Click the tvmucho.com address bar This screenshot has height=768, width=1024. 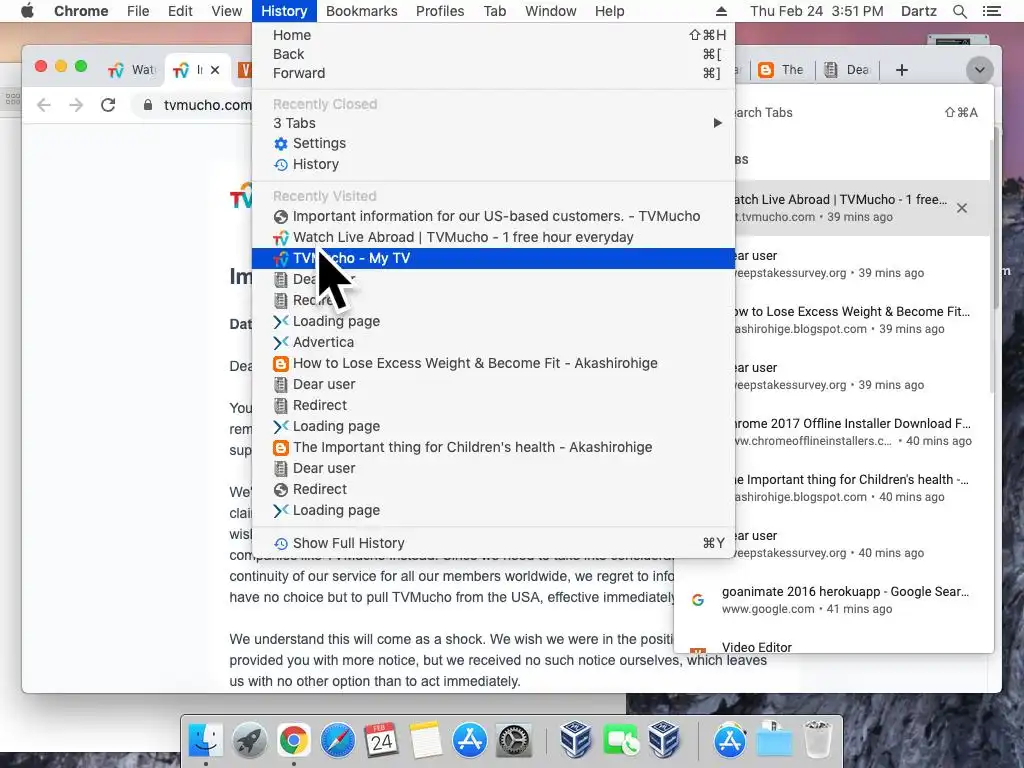207,104
